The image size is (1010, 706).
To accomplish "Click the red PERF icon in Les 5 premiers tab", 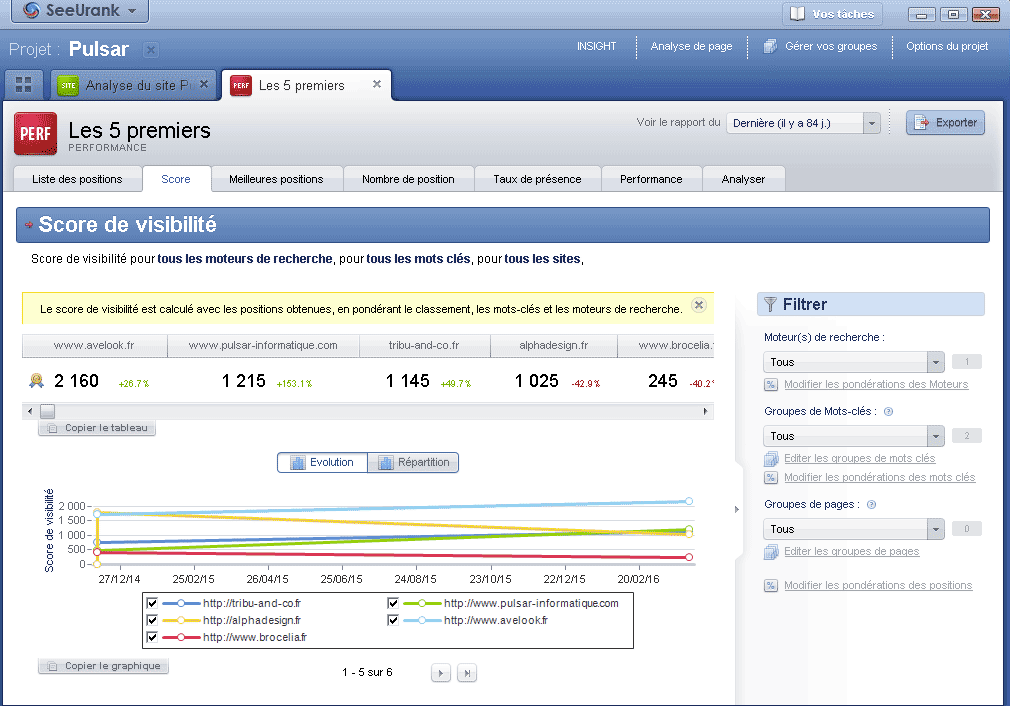I will [241, 85].
